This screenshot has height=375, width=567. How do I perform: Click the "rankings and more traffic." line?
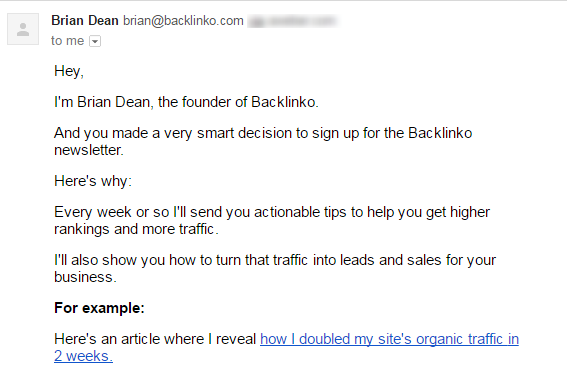136,229
